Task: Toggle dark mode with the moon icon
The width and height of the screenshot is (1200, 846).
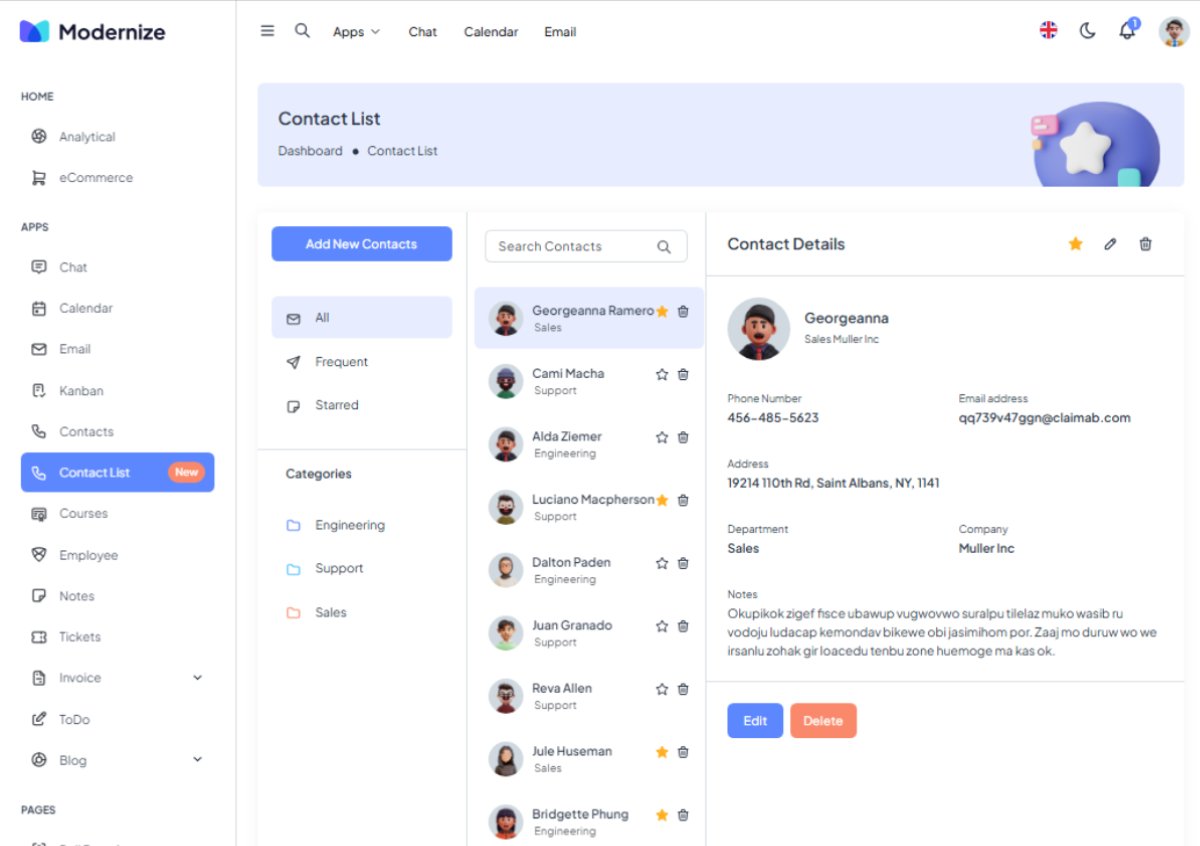Action: (1088, 31)
